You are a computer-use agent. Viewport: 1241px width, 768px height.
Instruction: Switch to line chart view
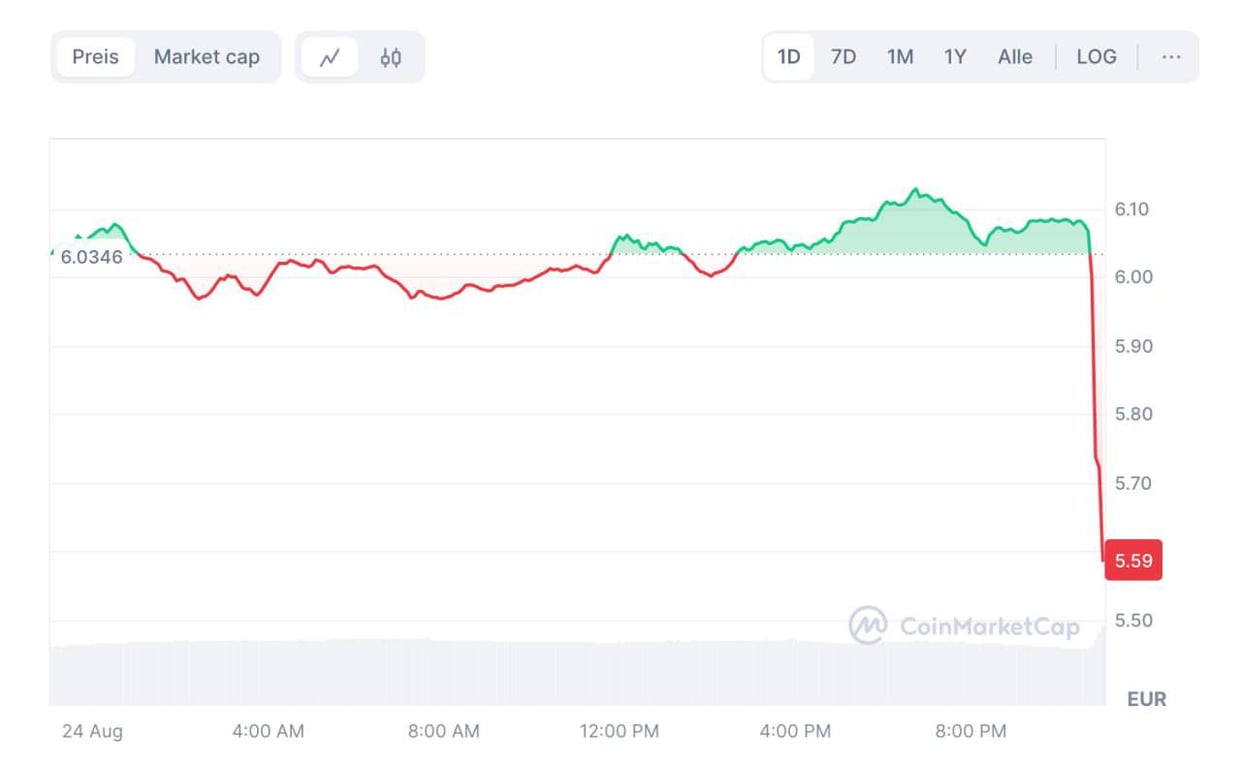pos(329,58)
